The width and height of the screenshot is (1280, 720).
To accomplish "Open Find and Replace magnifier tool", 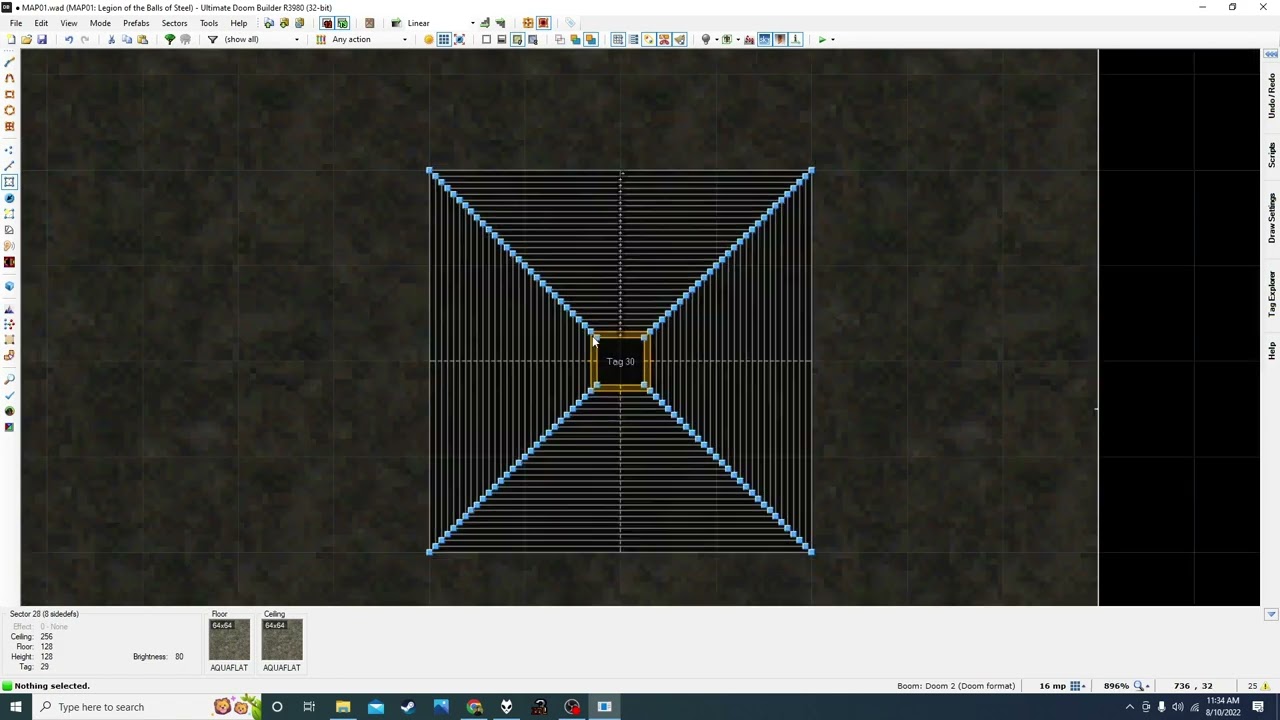I will [9, 379].
